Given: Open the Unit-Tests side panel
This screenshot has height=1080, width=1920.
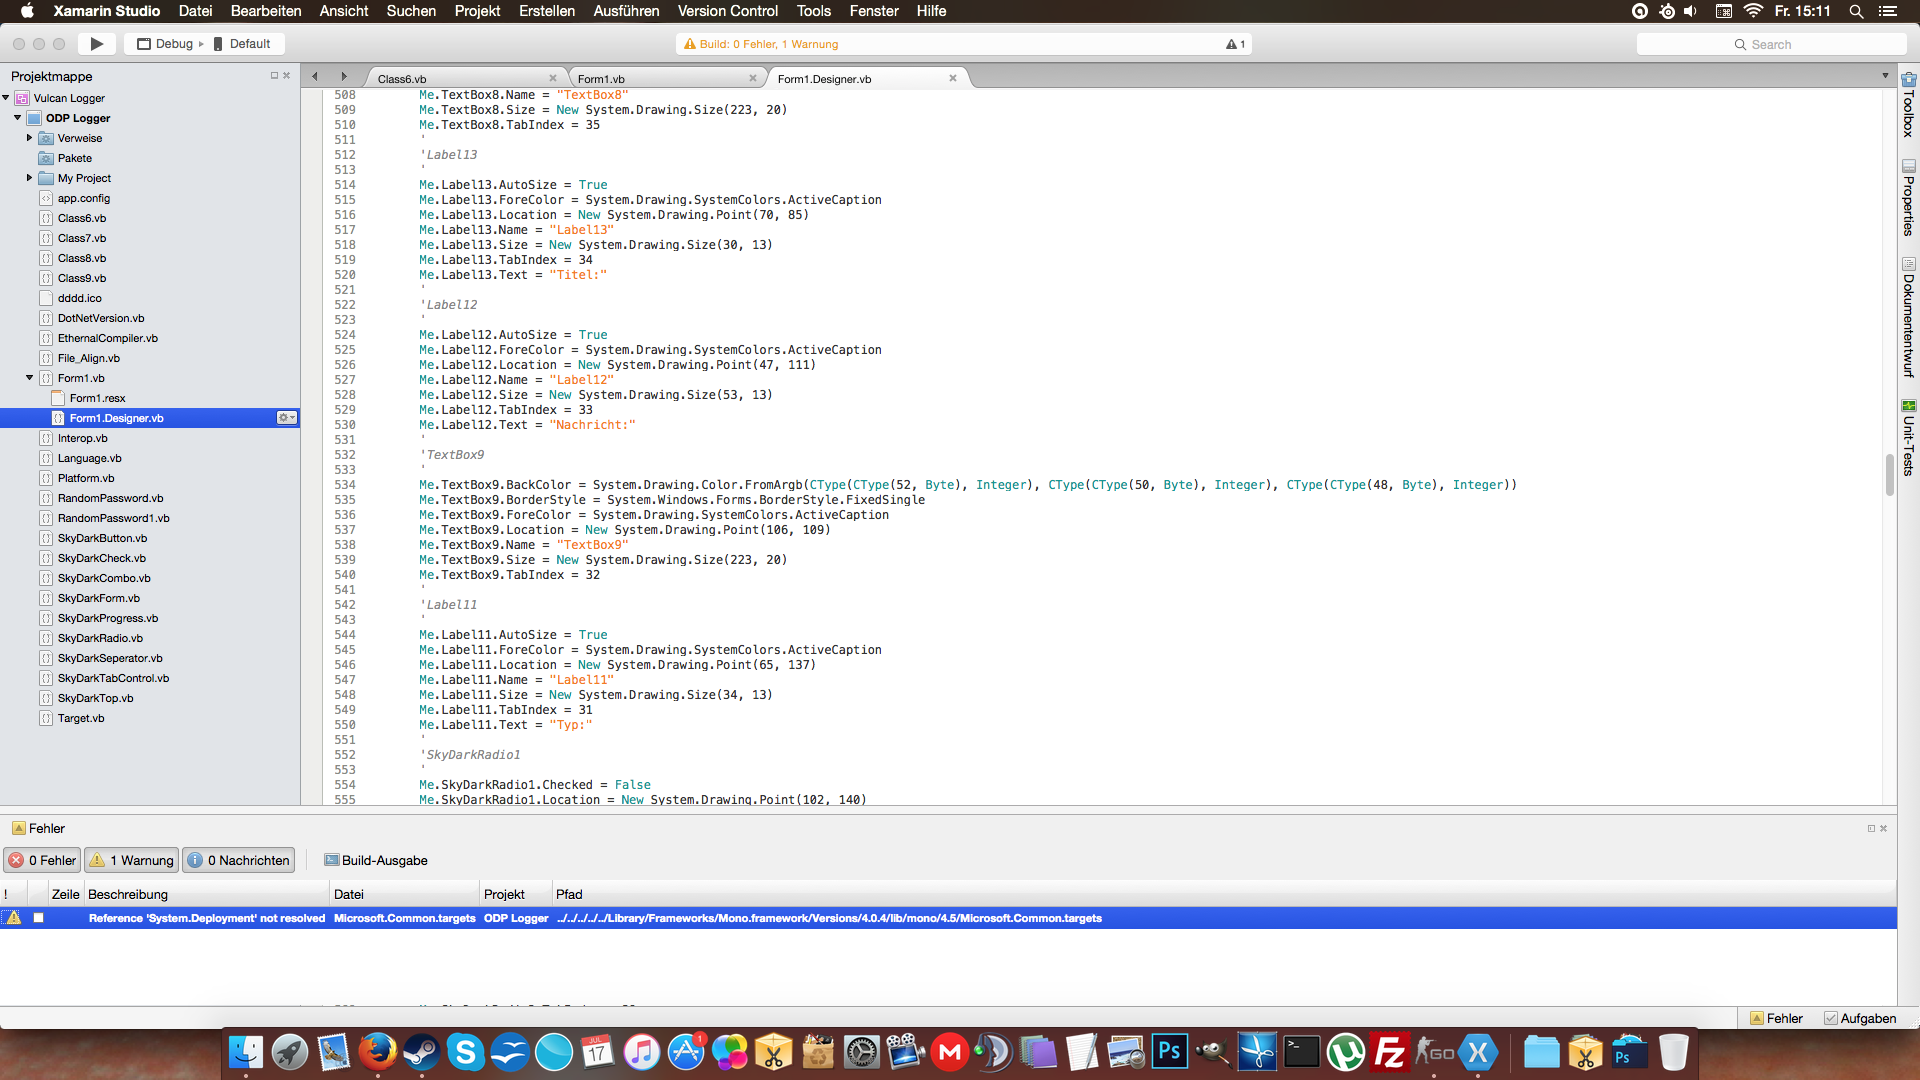Looking at the screenshot, I should click(1908, 438).
